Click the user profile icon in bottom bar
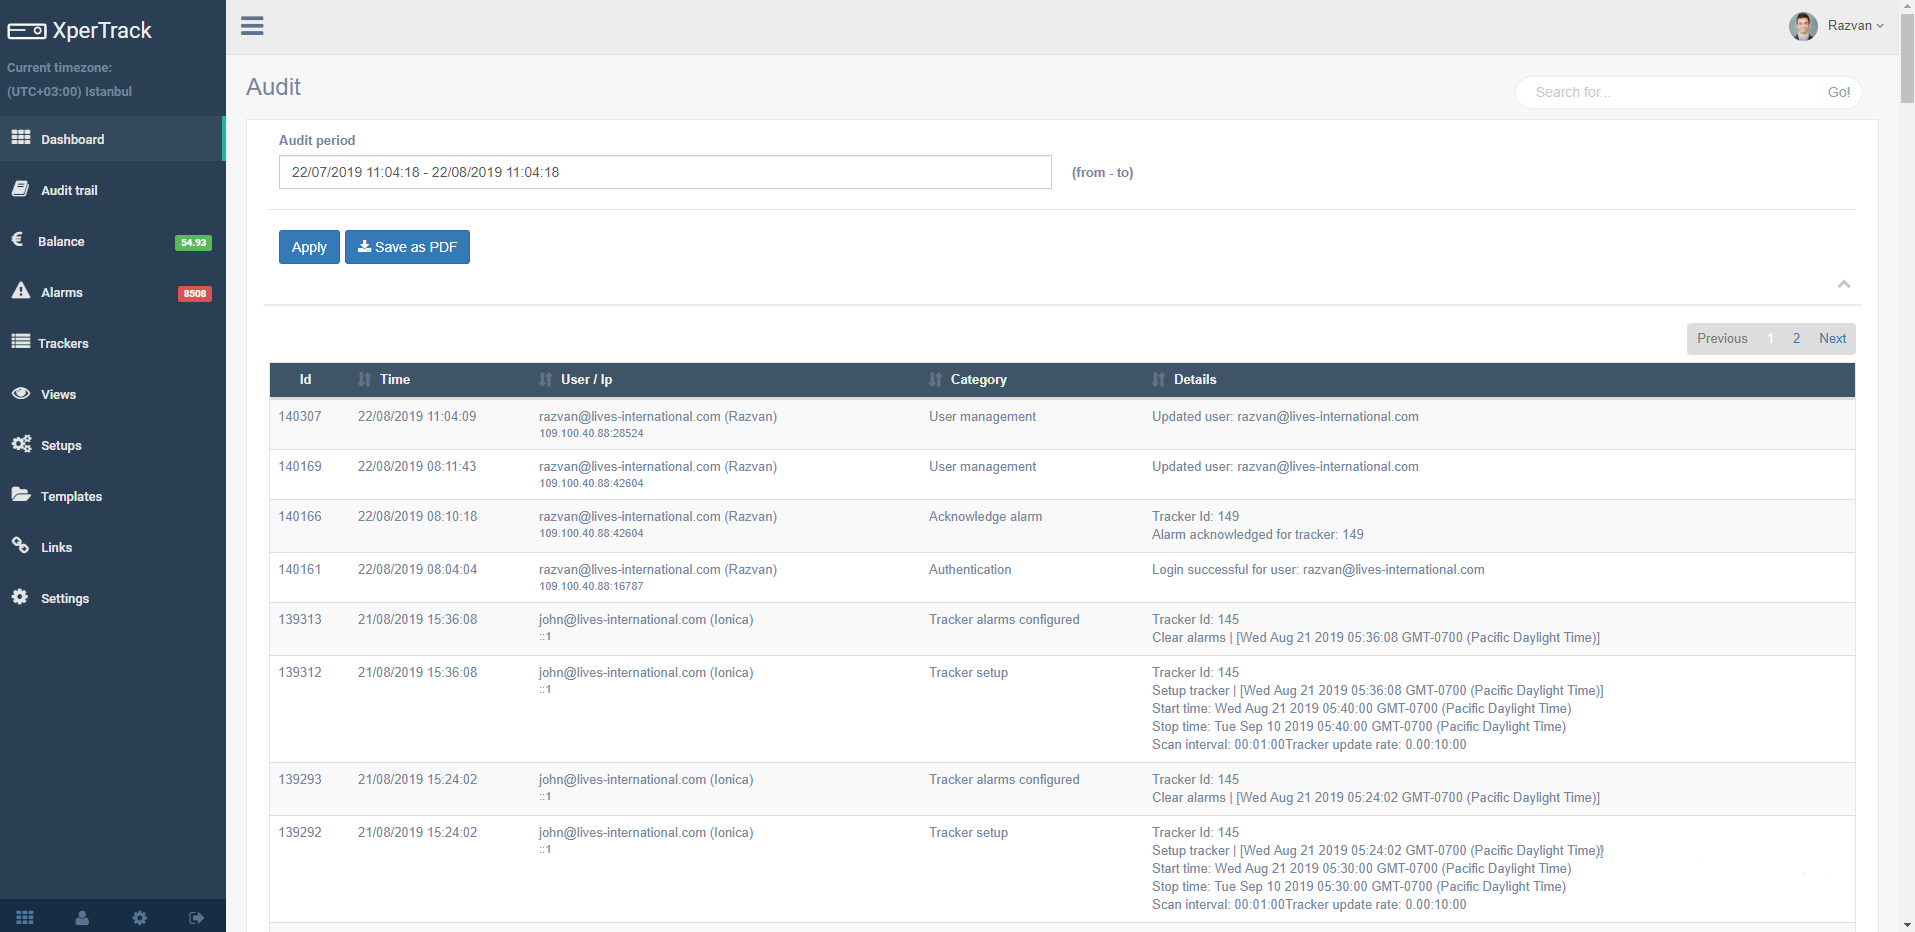Image resolution: width=1915 pixels, height=932 pixels. (x=82, y=917)
